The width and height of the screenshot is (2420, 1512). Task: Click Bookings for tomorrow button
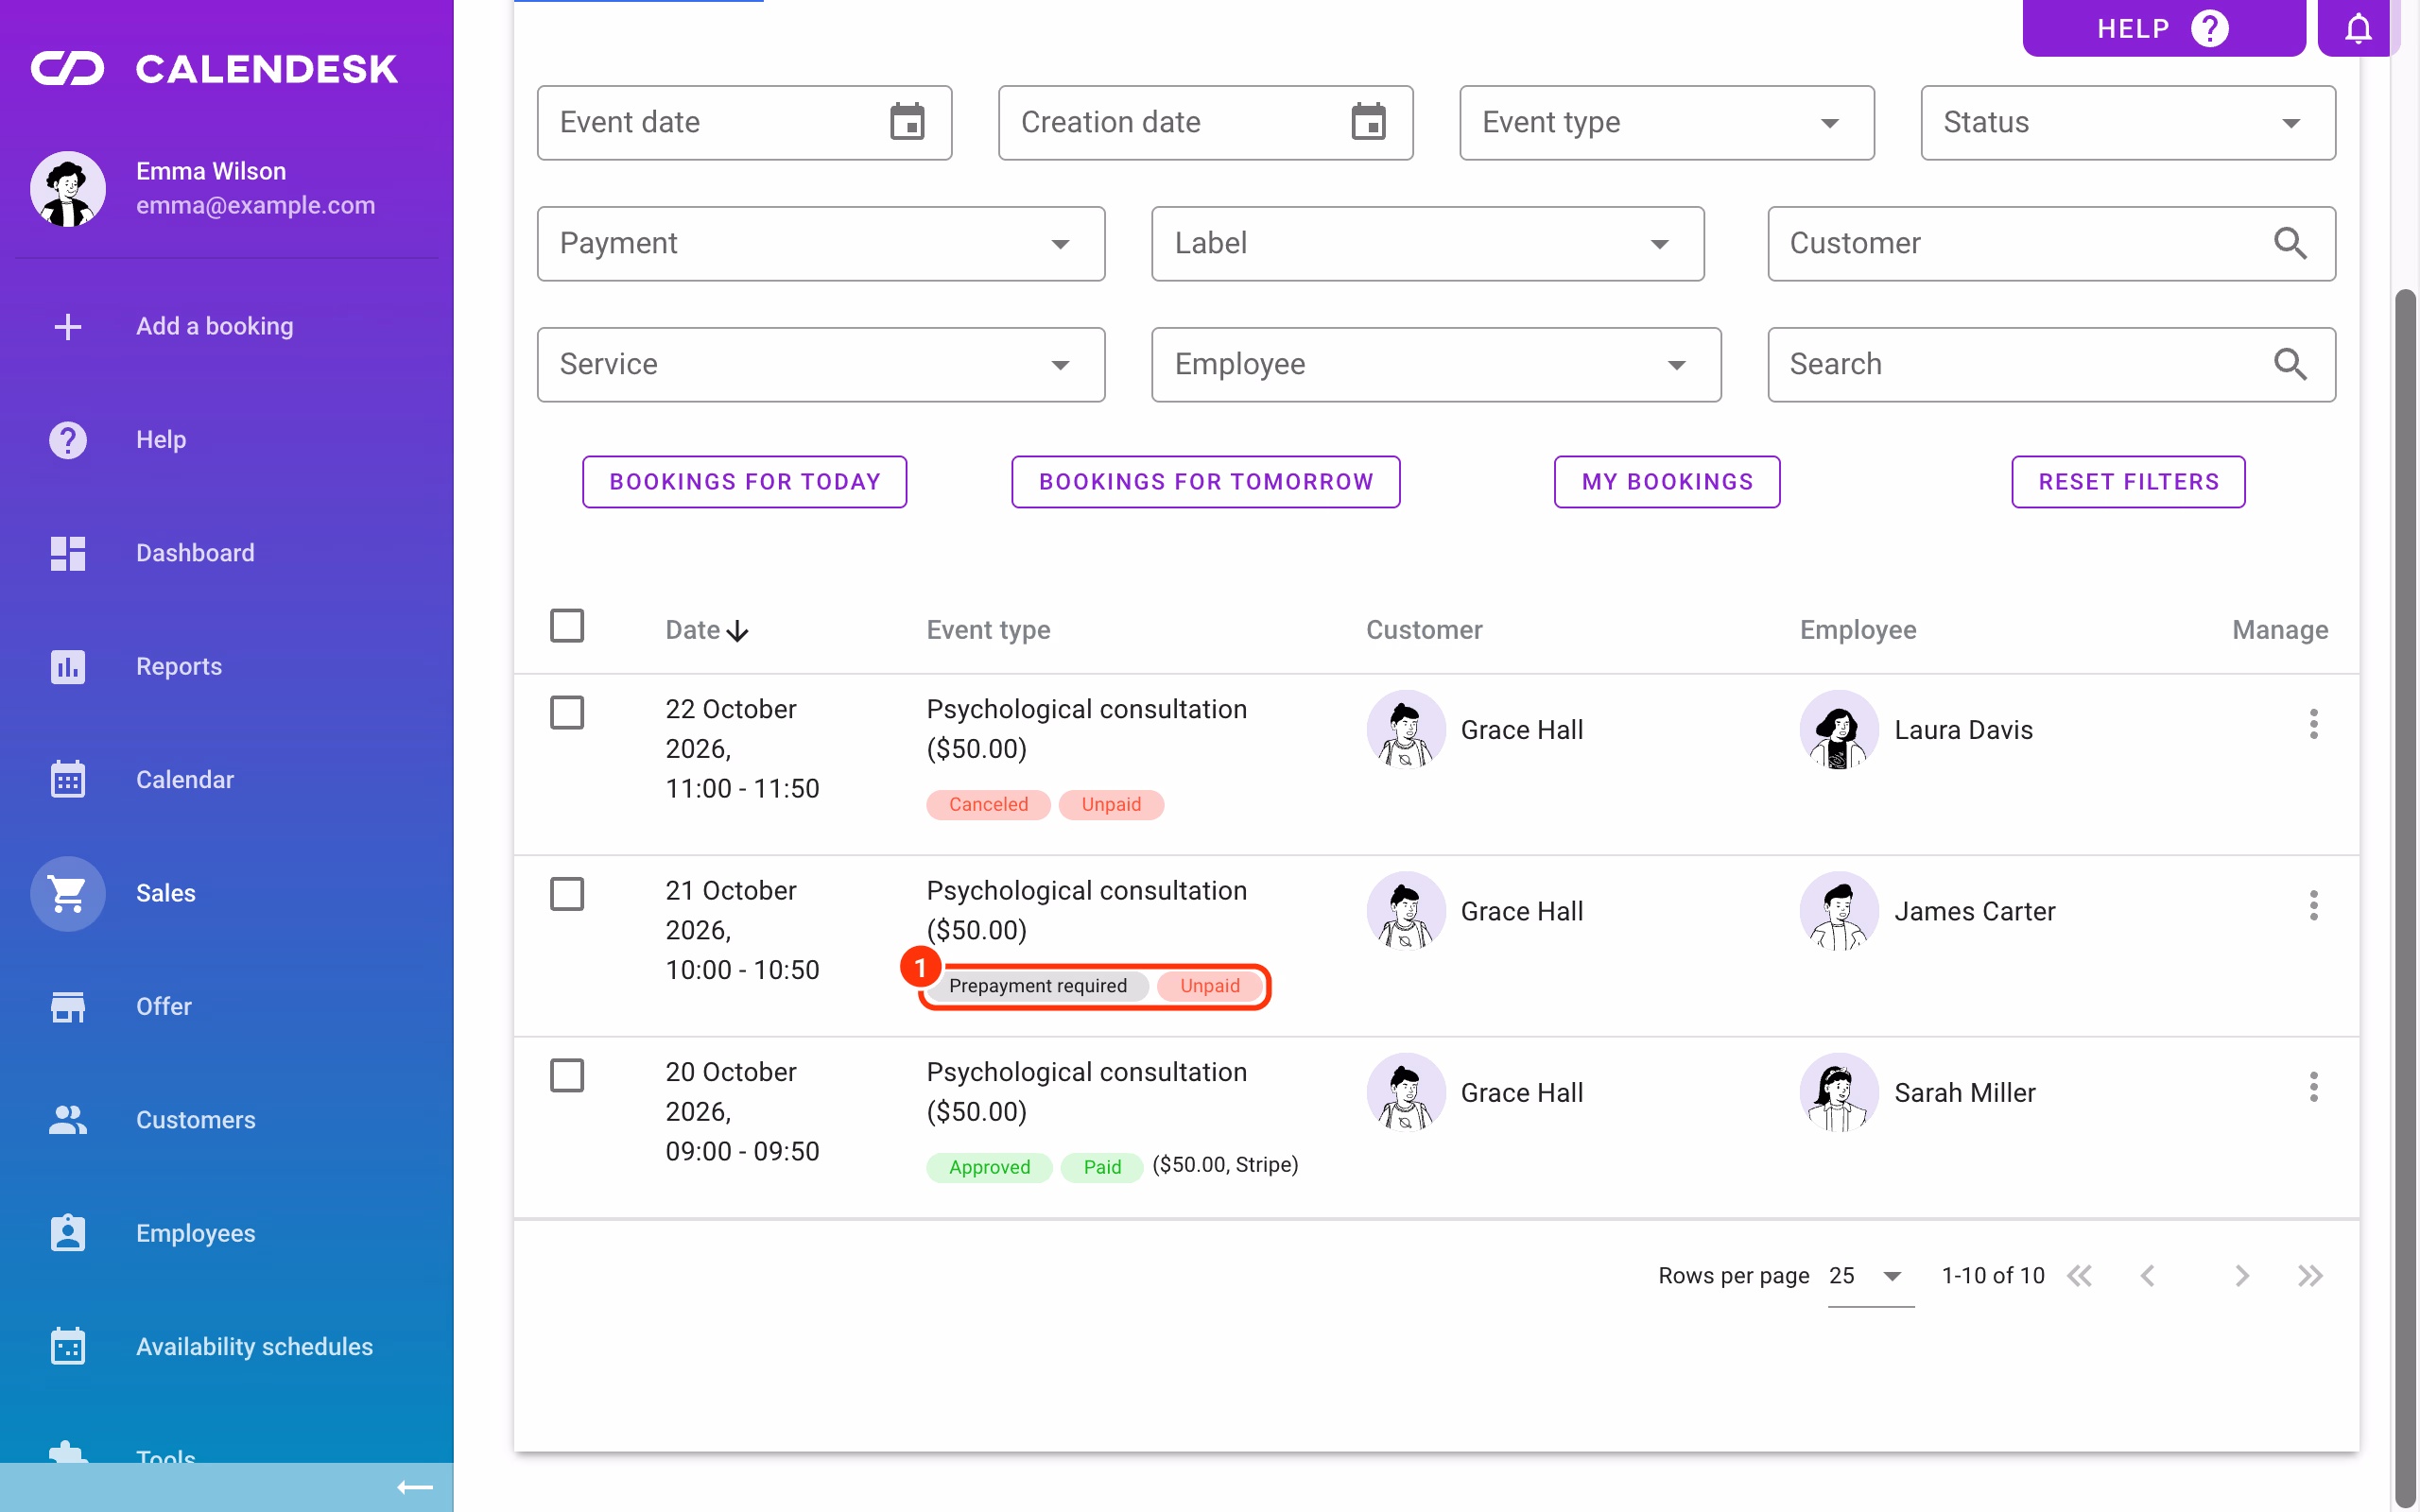1206,482
